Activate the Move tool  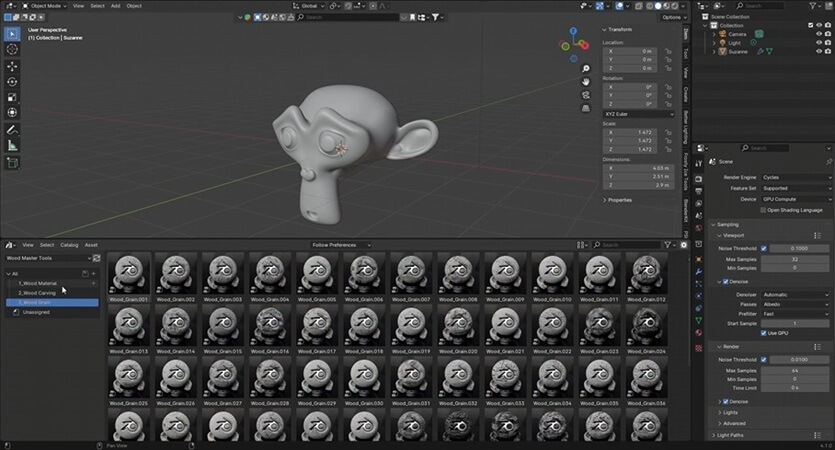[x=12, y=67]
